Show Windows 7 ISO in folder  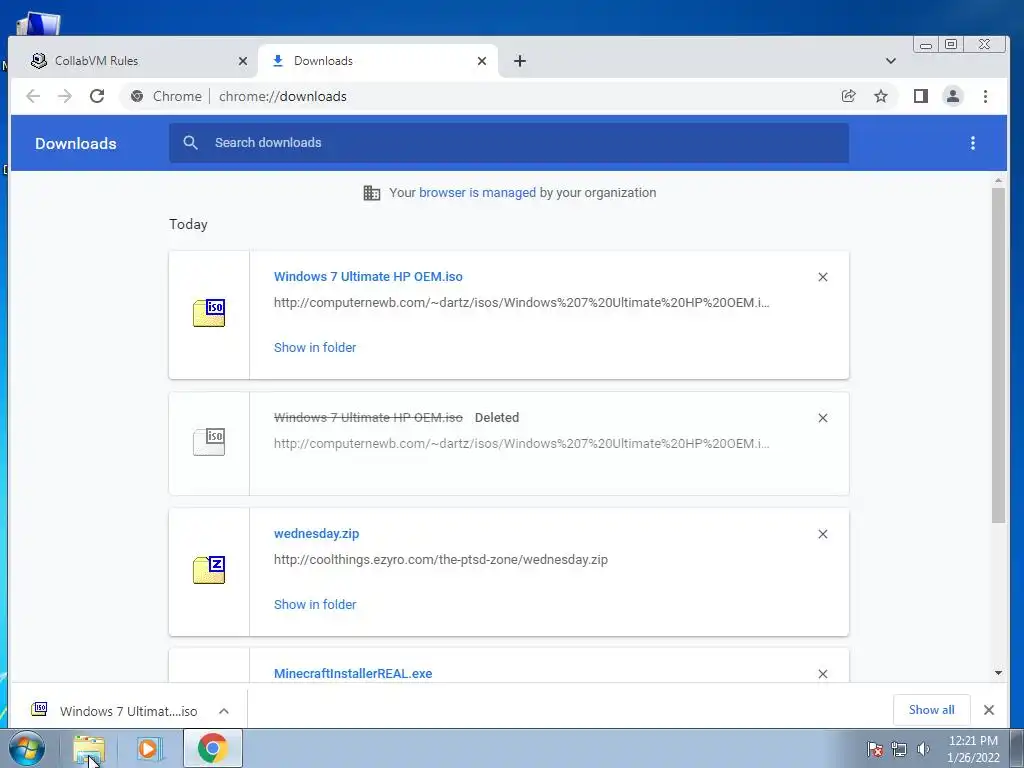pos(315,347)
